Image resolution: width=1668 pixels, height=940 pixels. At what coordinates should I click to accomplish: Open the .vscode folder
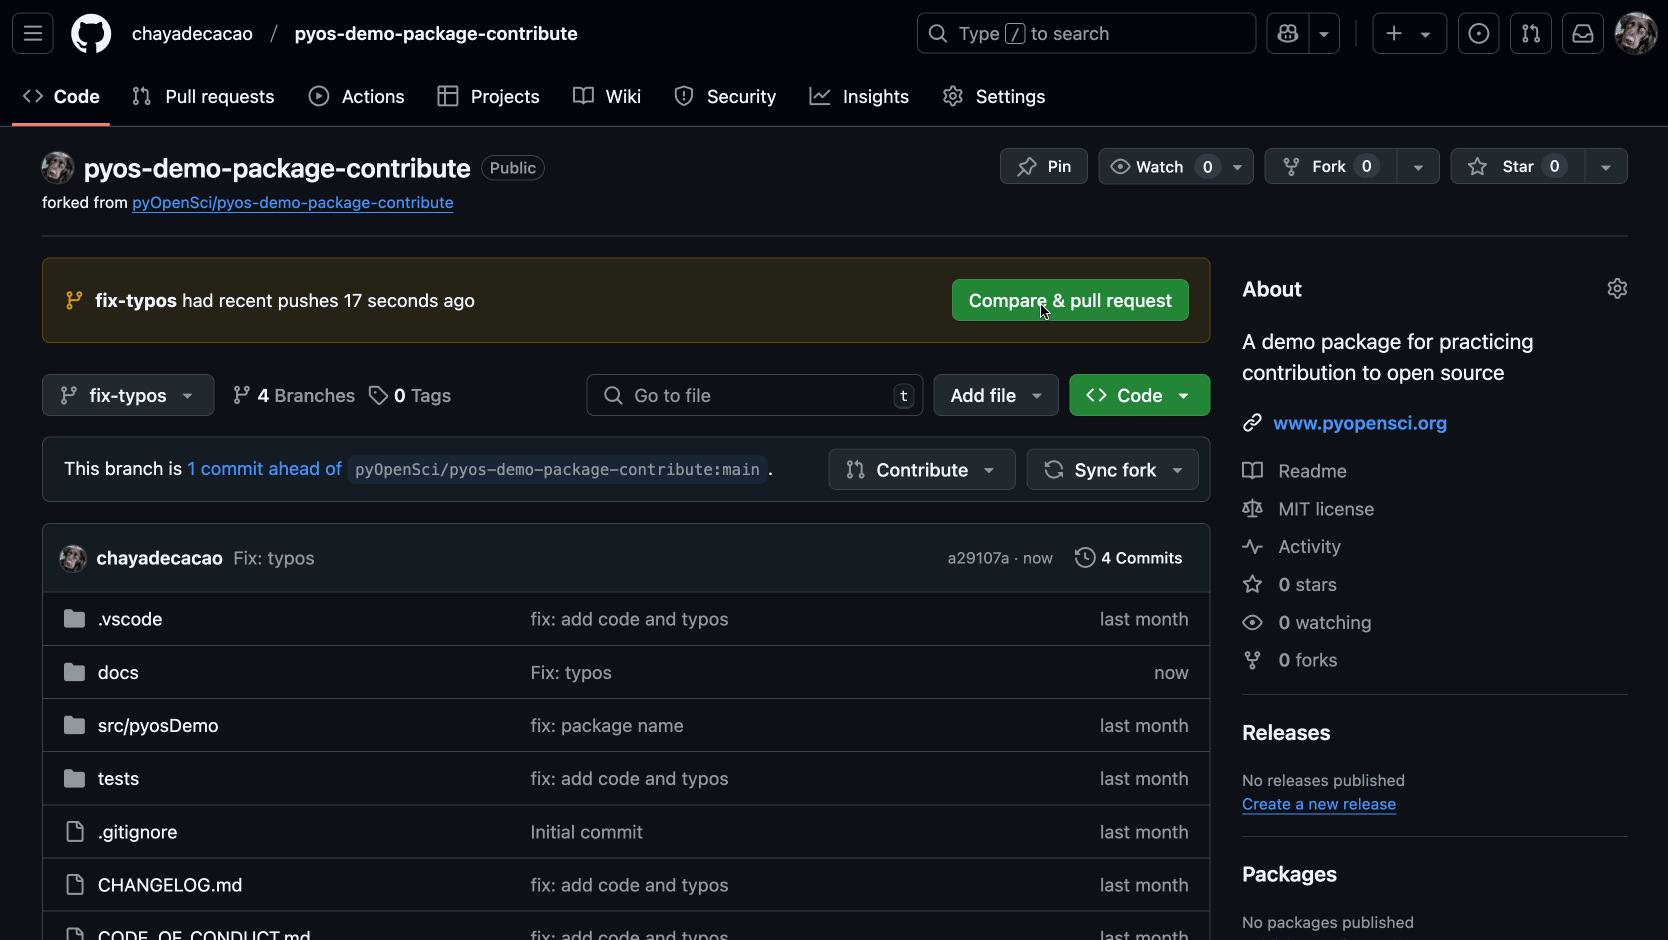click(130, 620)
